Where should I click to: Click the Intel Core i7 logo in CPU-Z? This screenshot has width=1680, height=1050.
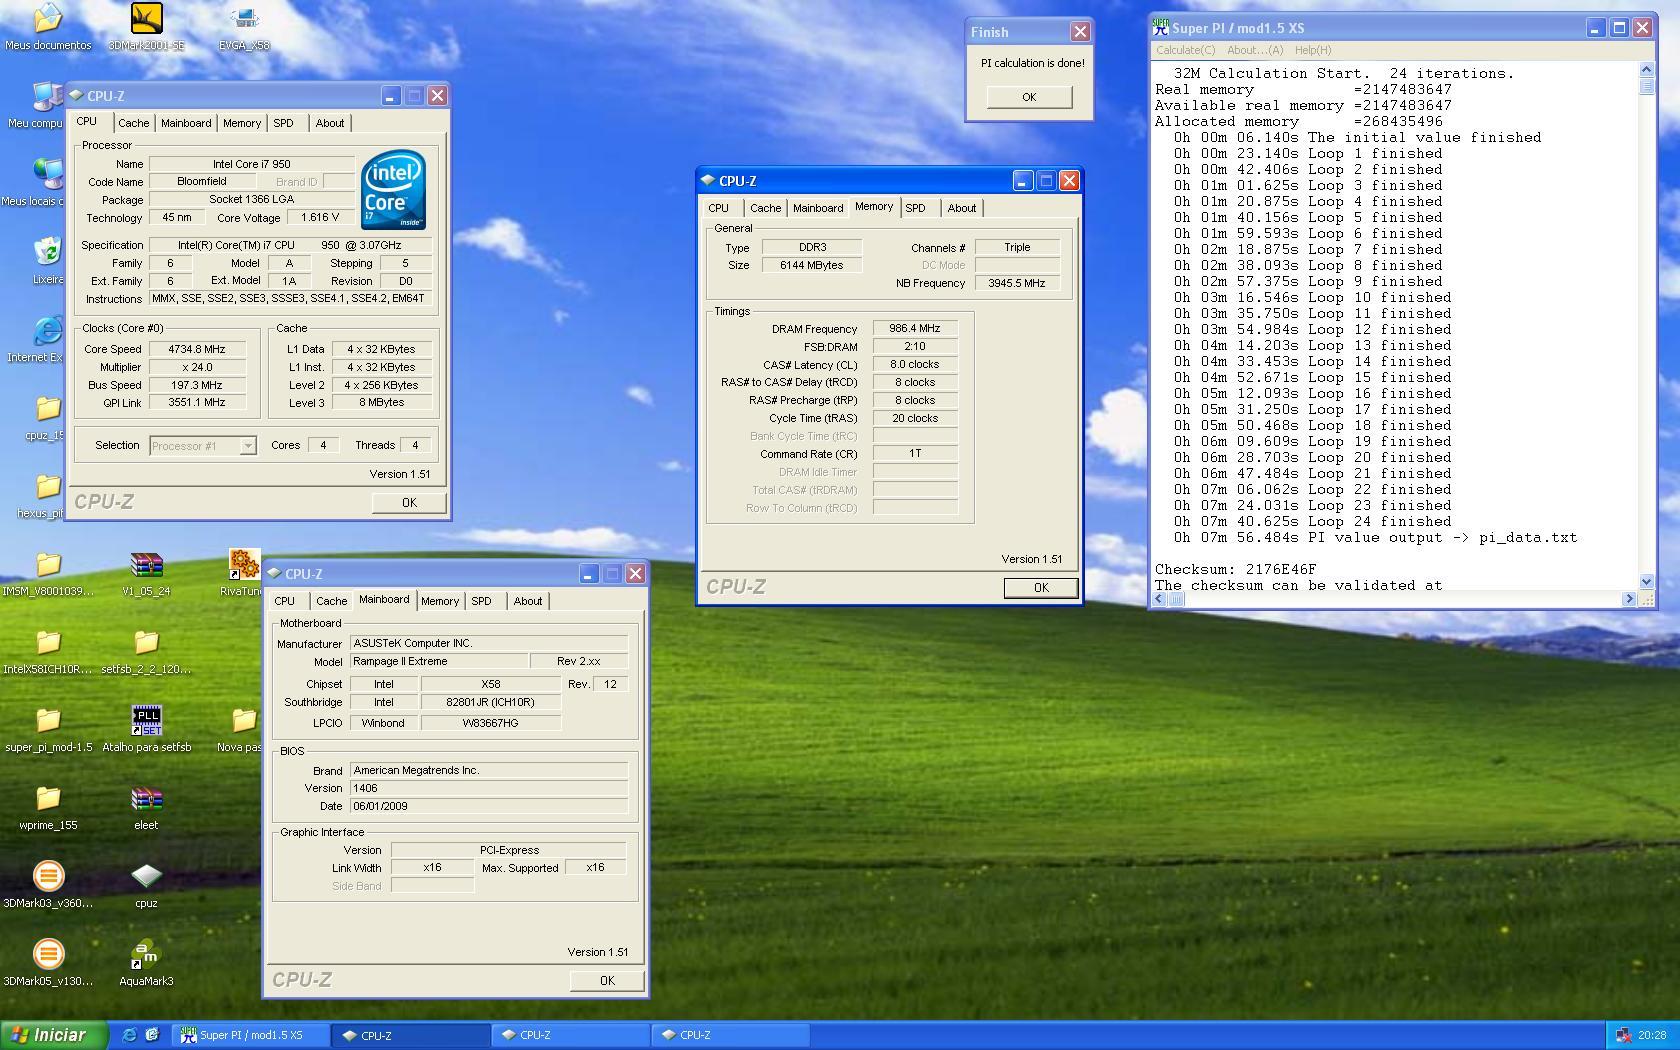[394, 190]
